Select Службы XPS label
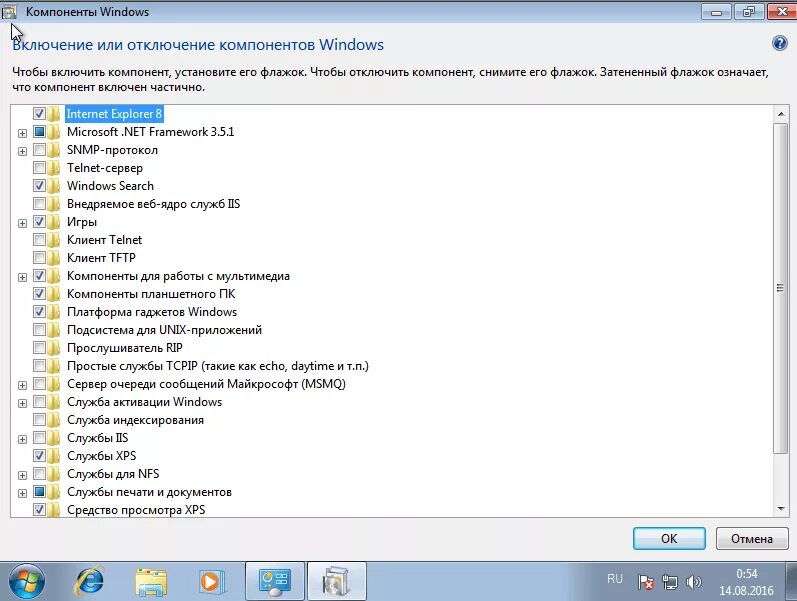Screen dimensions: 797x601 coord(102,456)
